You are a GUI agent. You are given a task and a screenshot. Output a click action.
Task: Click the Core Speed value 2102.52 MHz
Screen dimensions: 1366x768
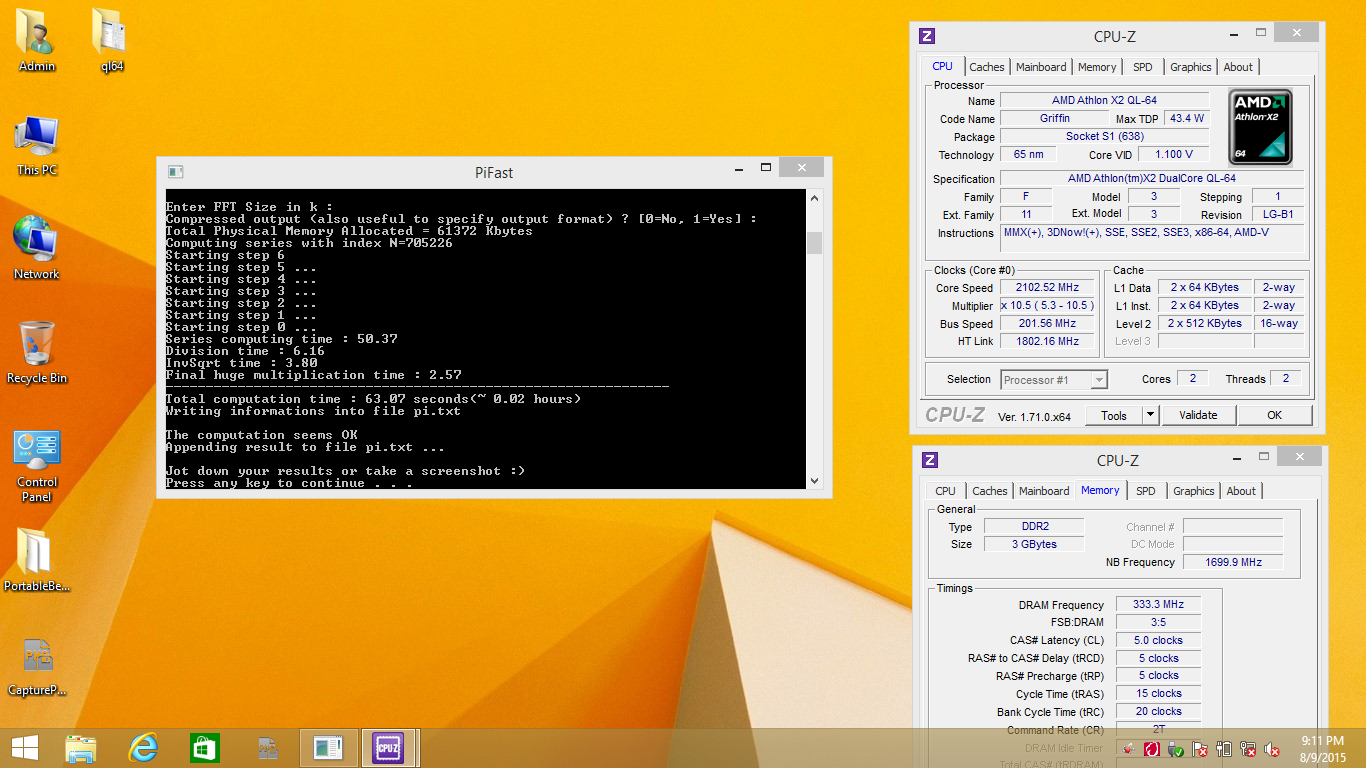point(1046,288)
